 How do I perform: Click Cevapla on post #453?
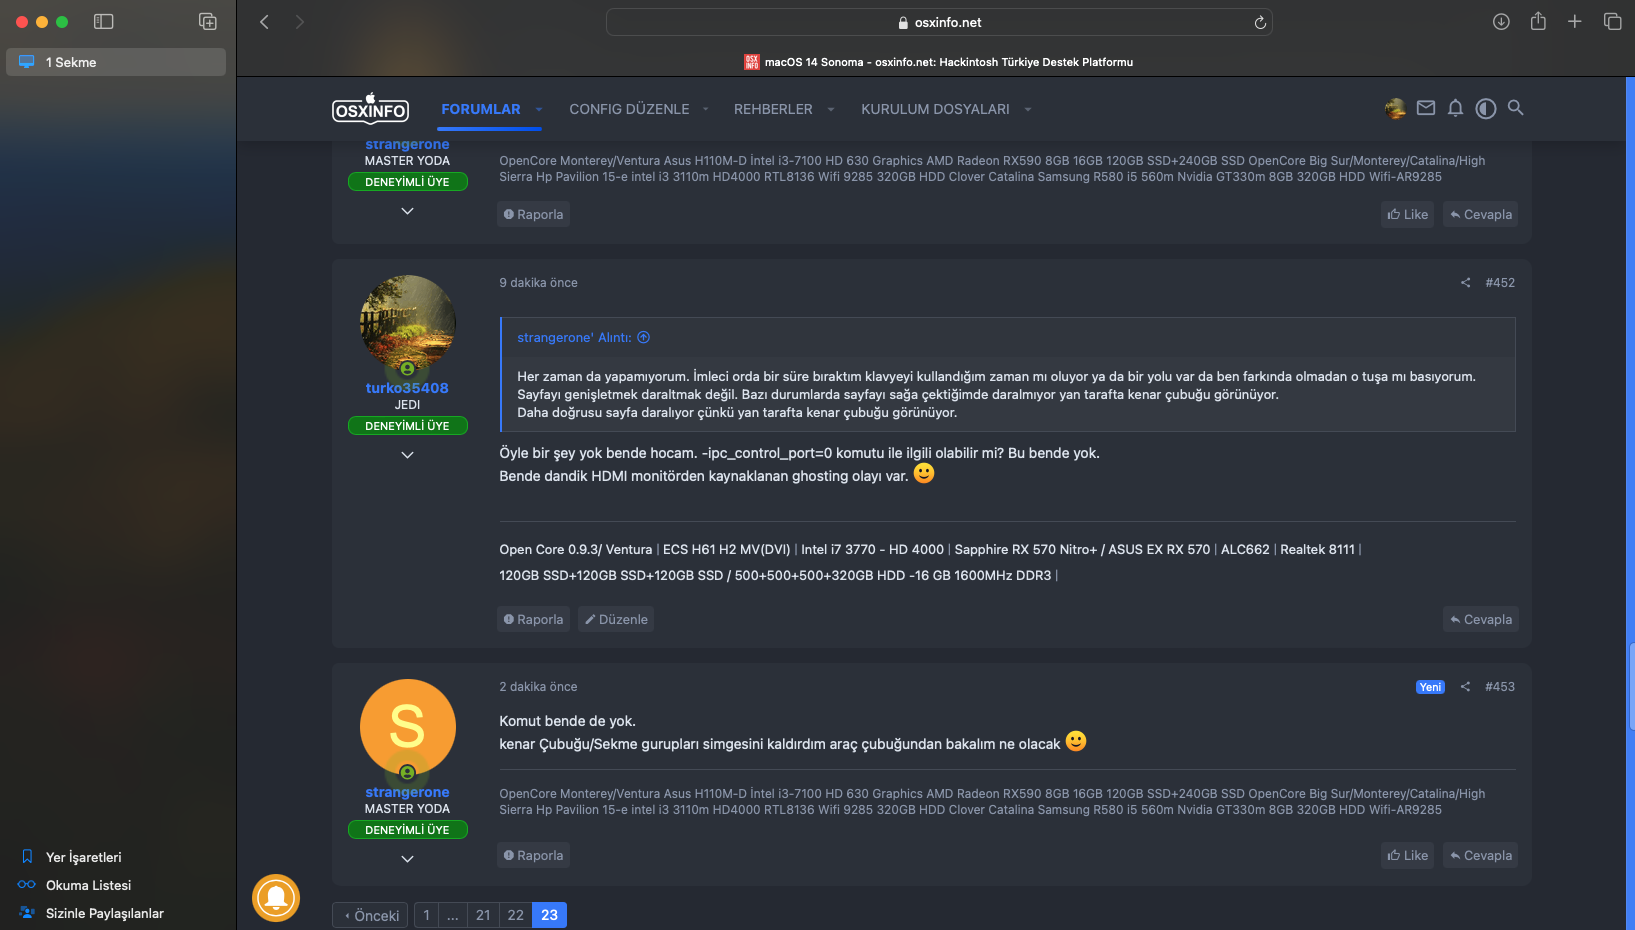point(1480,856)
